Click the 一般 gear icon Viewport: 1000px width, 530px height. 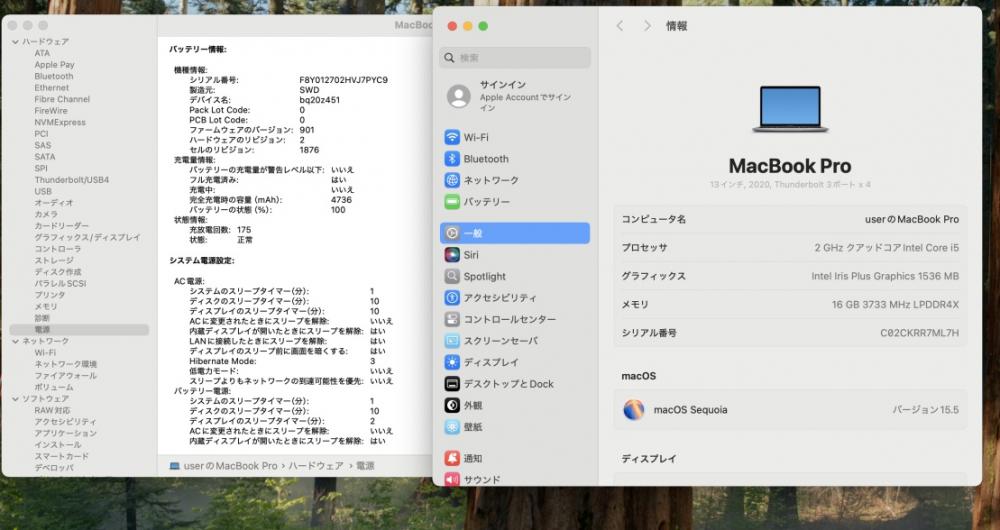tap(452, 233)
